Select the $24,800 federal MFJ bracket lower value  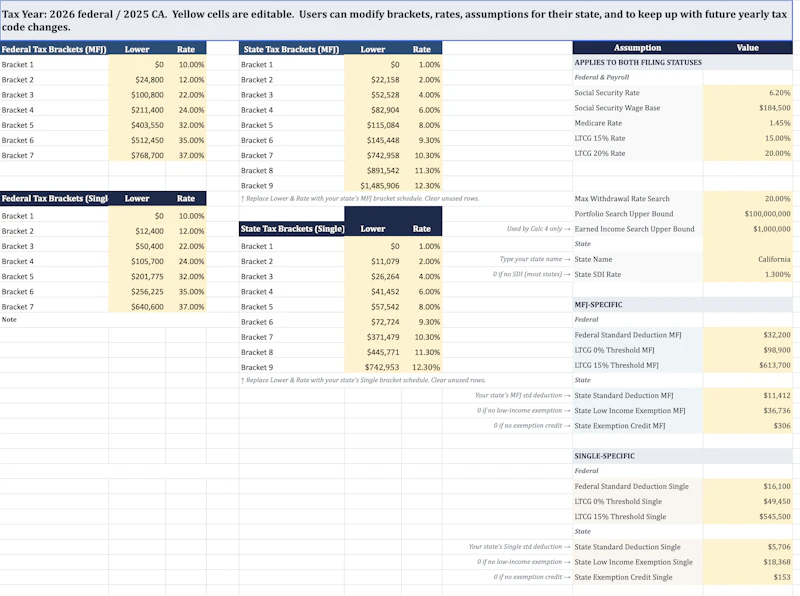pyautogui.click(x=137, y=80)
